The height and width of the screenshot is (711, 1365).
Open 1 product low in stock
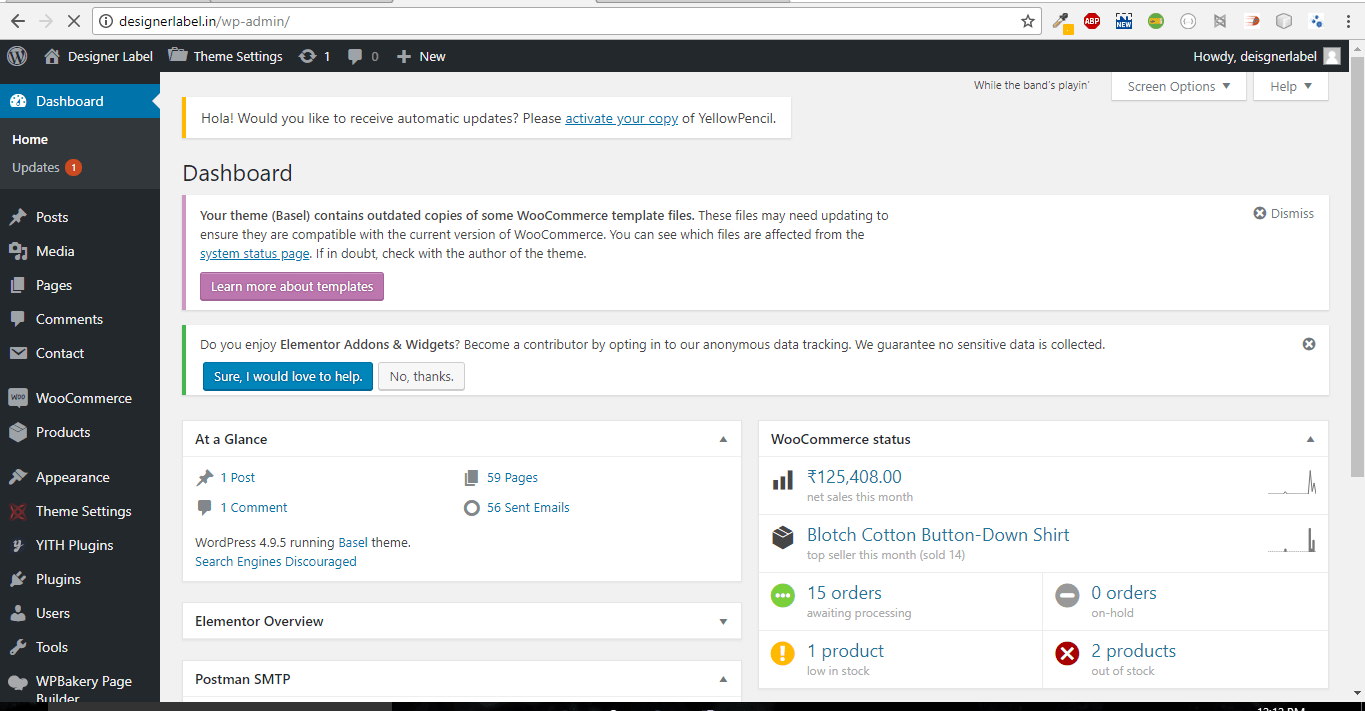(x=845, y=651)
